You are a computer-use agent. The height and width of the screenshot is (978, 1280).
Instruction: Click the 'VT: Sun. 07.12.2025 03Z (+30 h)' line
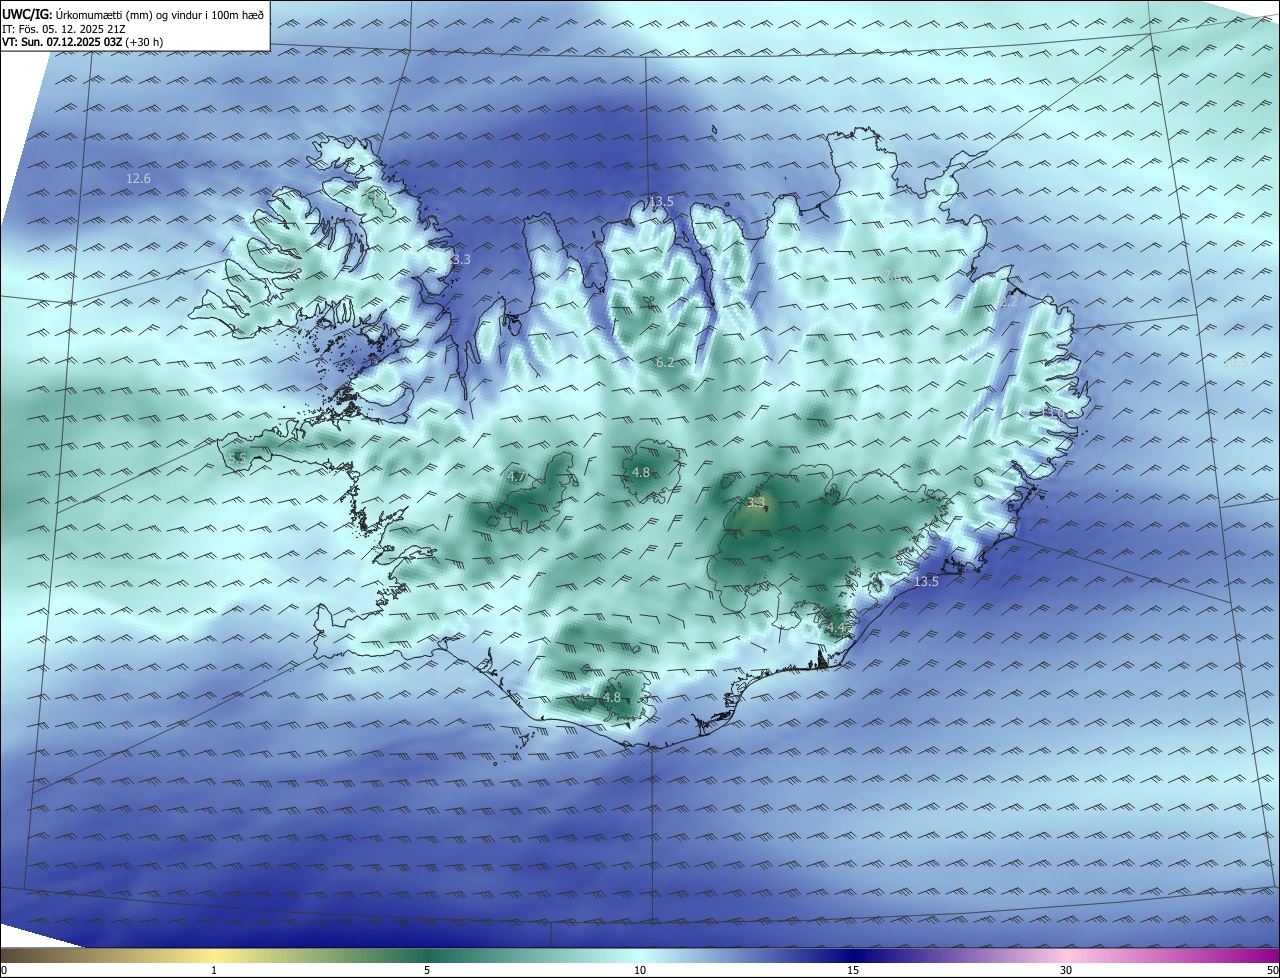[x=81, y=43]
